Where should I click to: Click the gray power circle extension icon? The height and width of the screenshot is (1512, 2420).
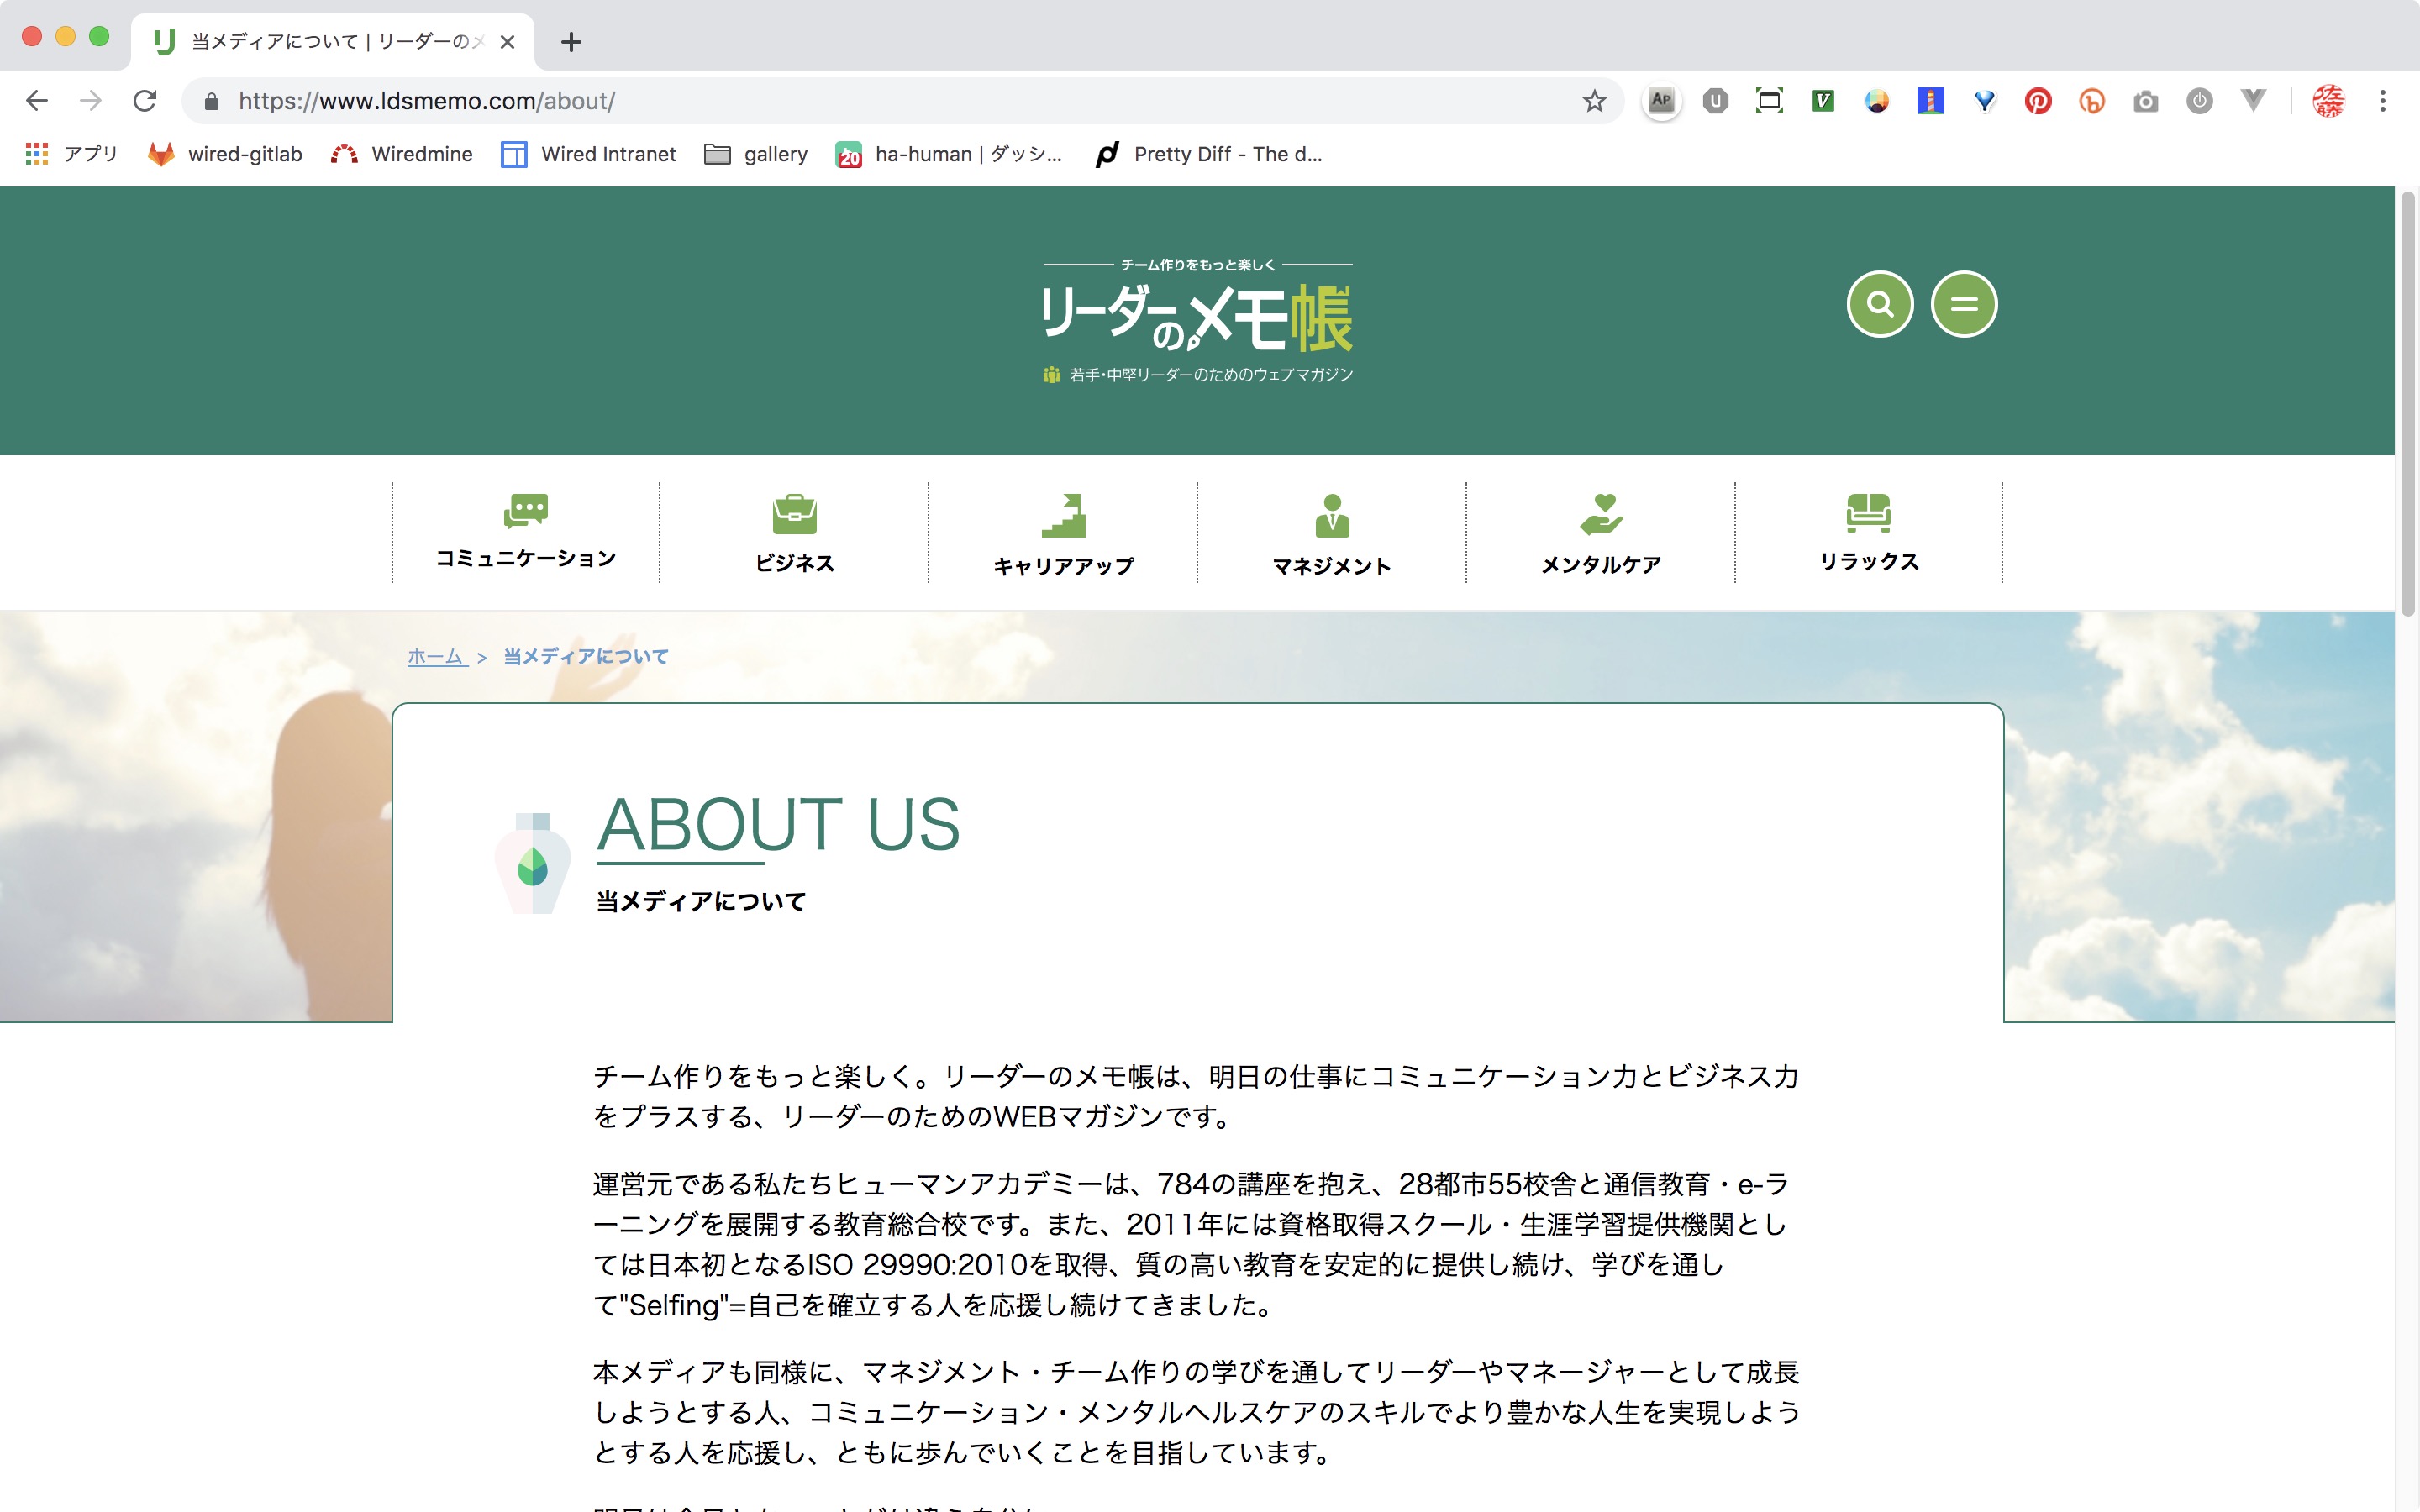(x=2199, y=101)
